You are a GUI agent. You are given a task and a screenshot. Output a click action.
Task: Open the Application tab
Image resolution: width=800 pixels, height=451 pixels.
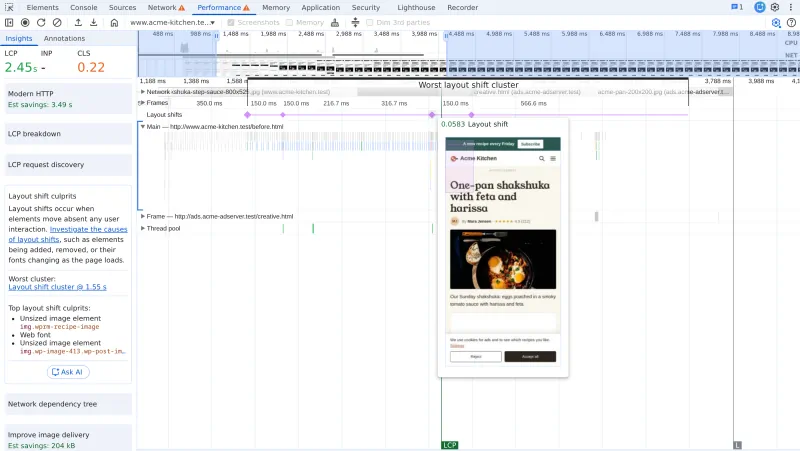[320, 8]
